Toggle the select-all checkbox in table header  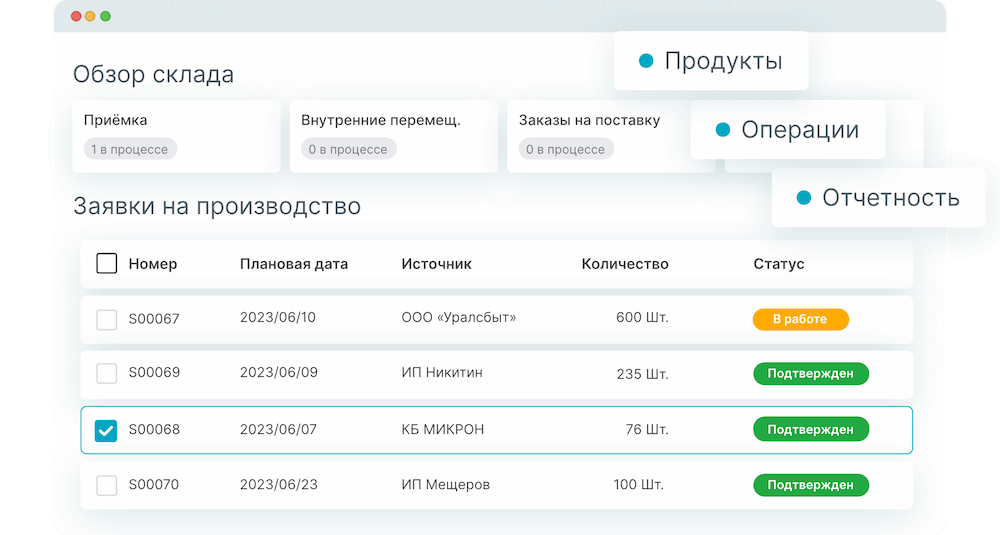click(106, 264)
